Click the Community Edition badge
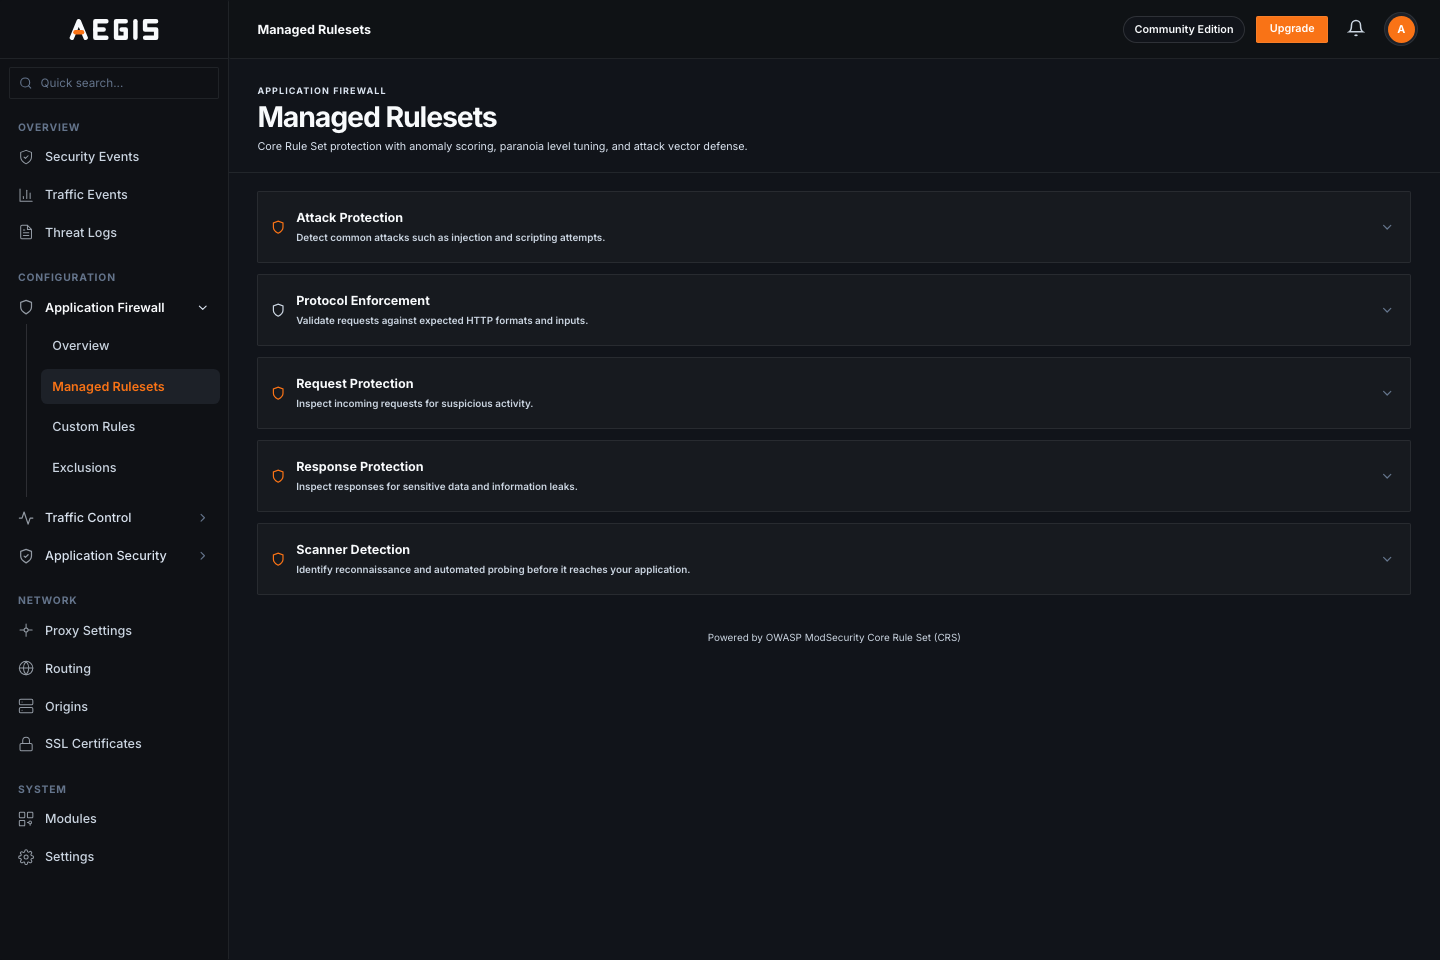Viewport: 1440px width, 960px height. tap(1184, 29)
